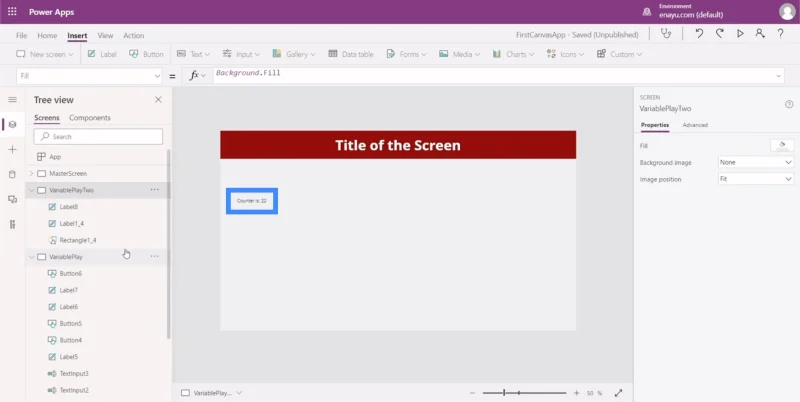This screenshot has width=800, height=402.
Task: Open the View tab
Action: (105, 36)
